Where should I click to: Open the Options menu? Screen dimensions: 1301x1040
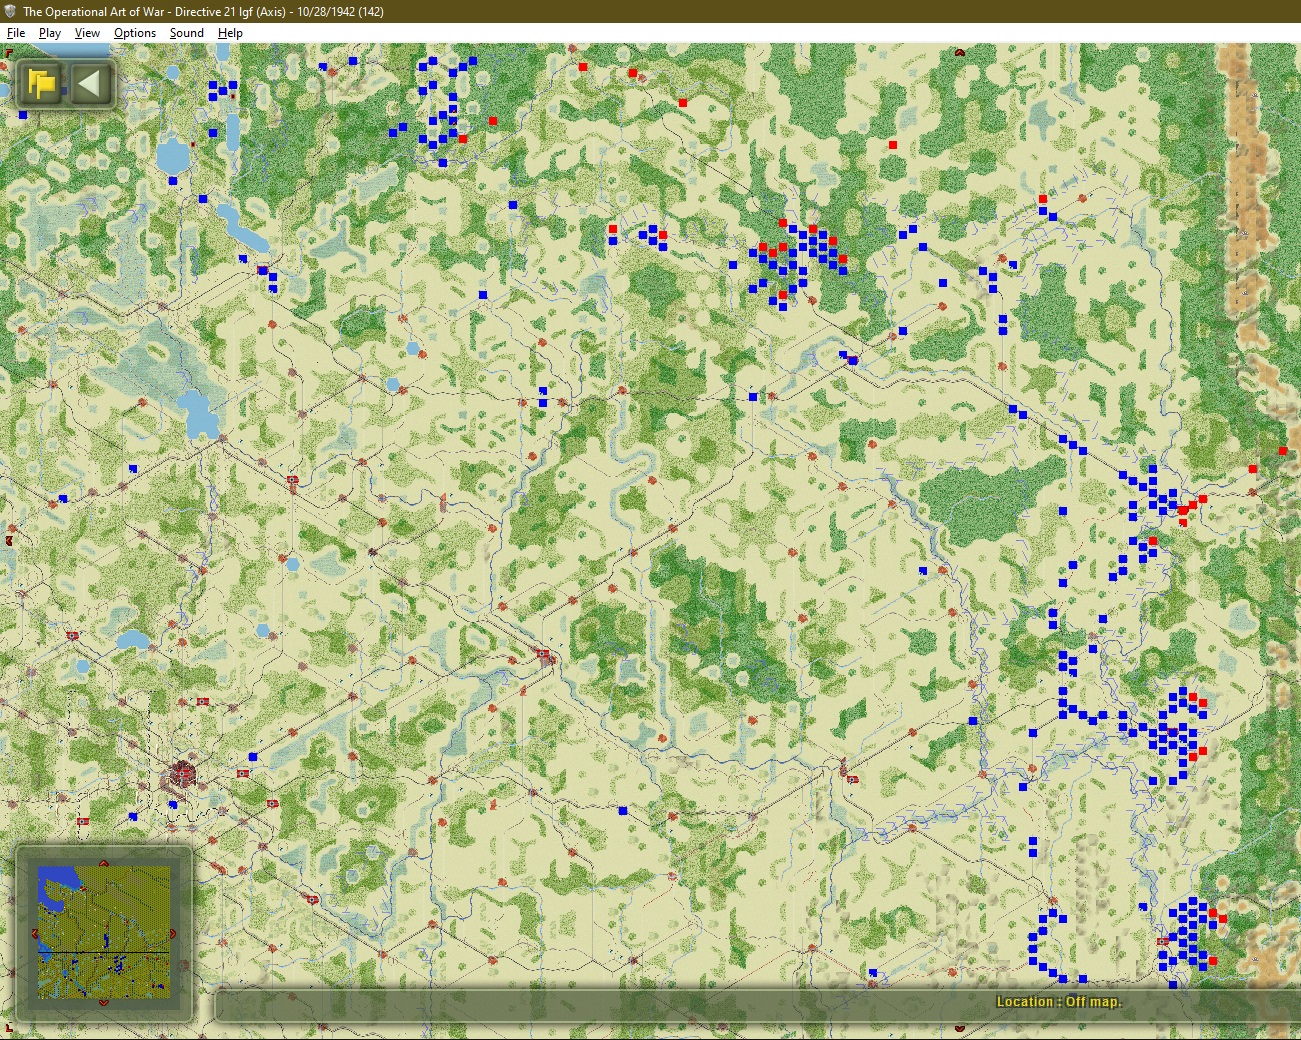click(x=135, y=33)
